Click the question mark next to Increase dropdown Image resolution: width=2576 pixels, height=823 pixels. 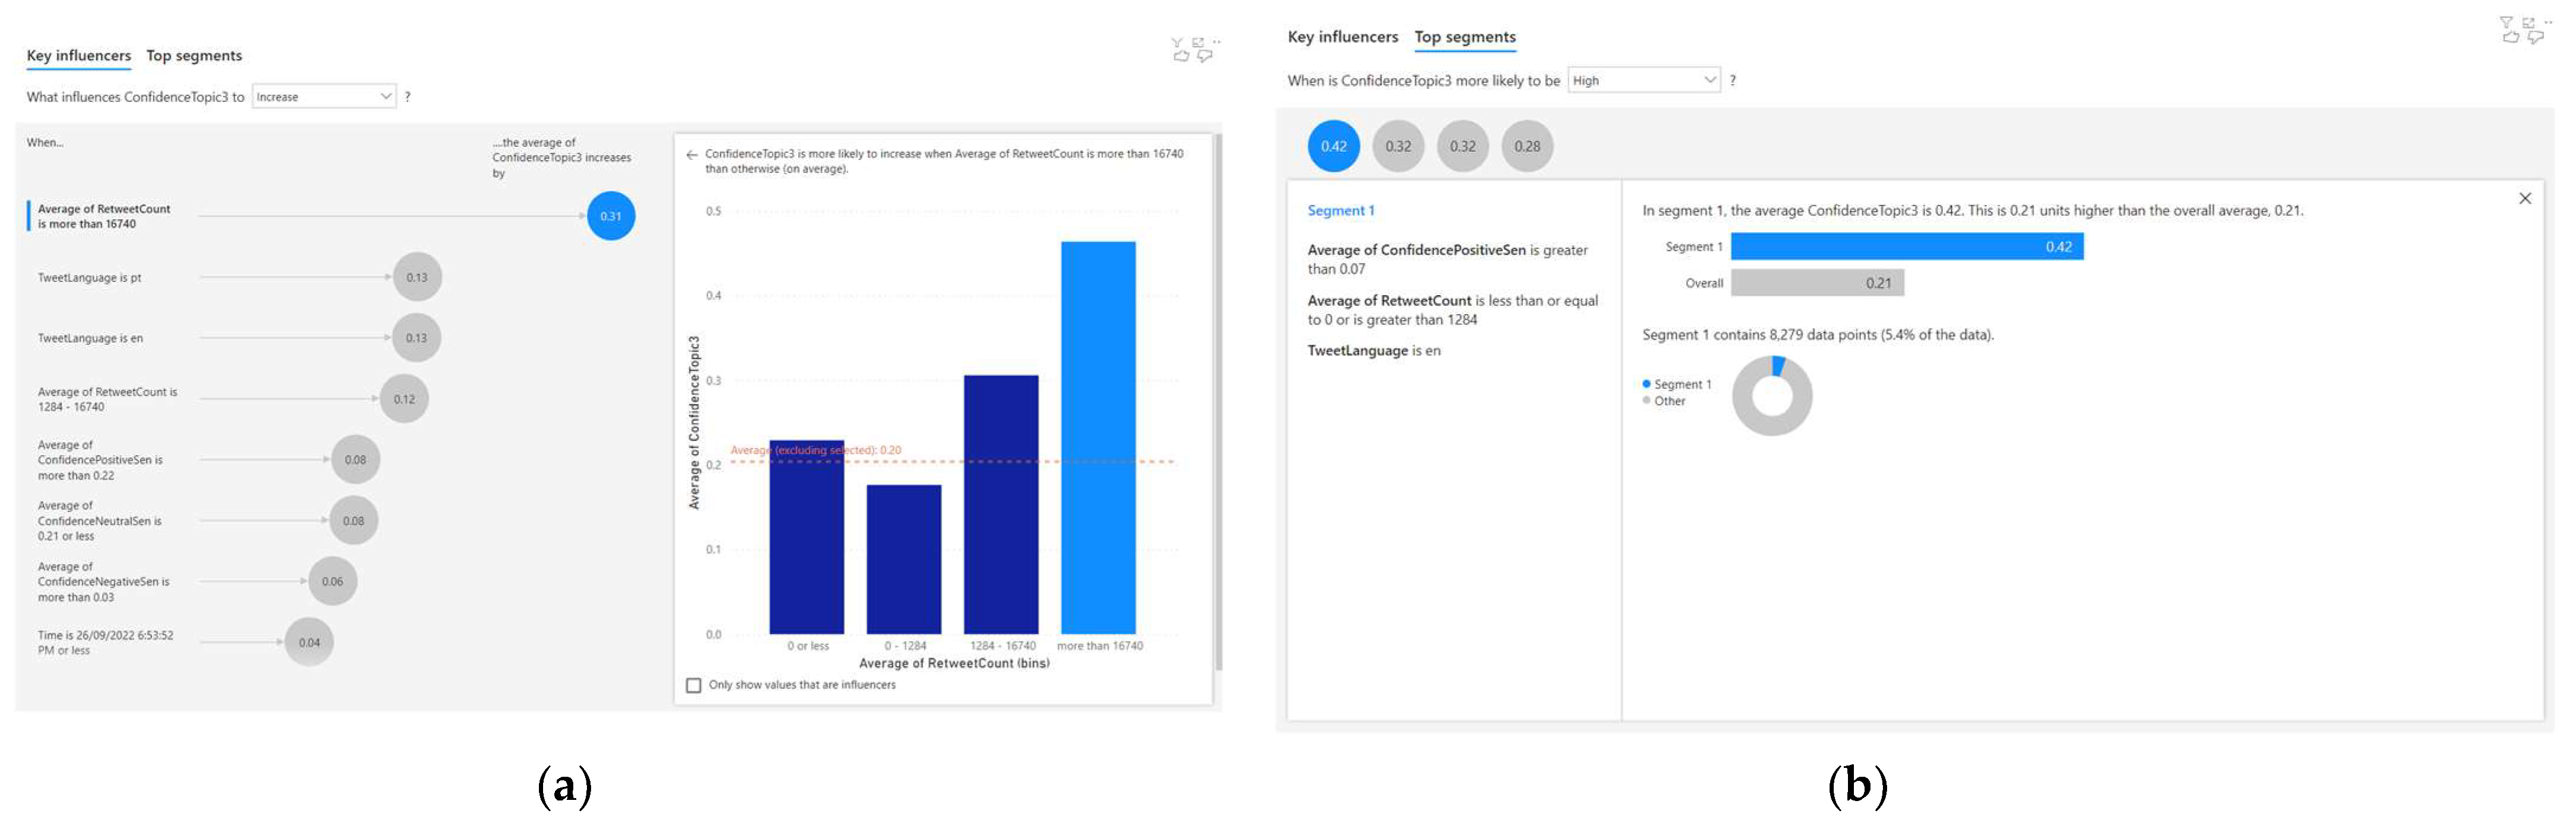point(408,97)
